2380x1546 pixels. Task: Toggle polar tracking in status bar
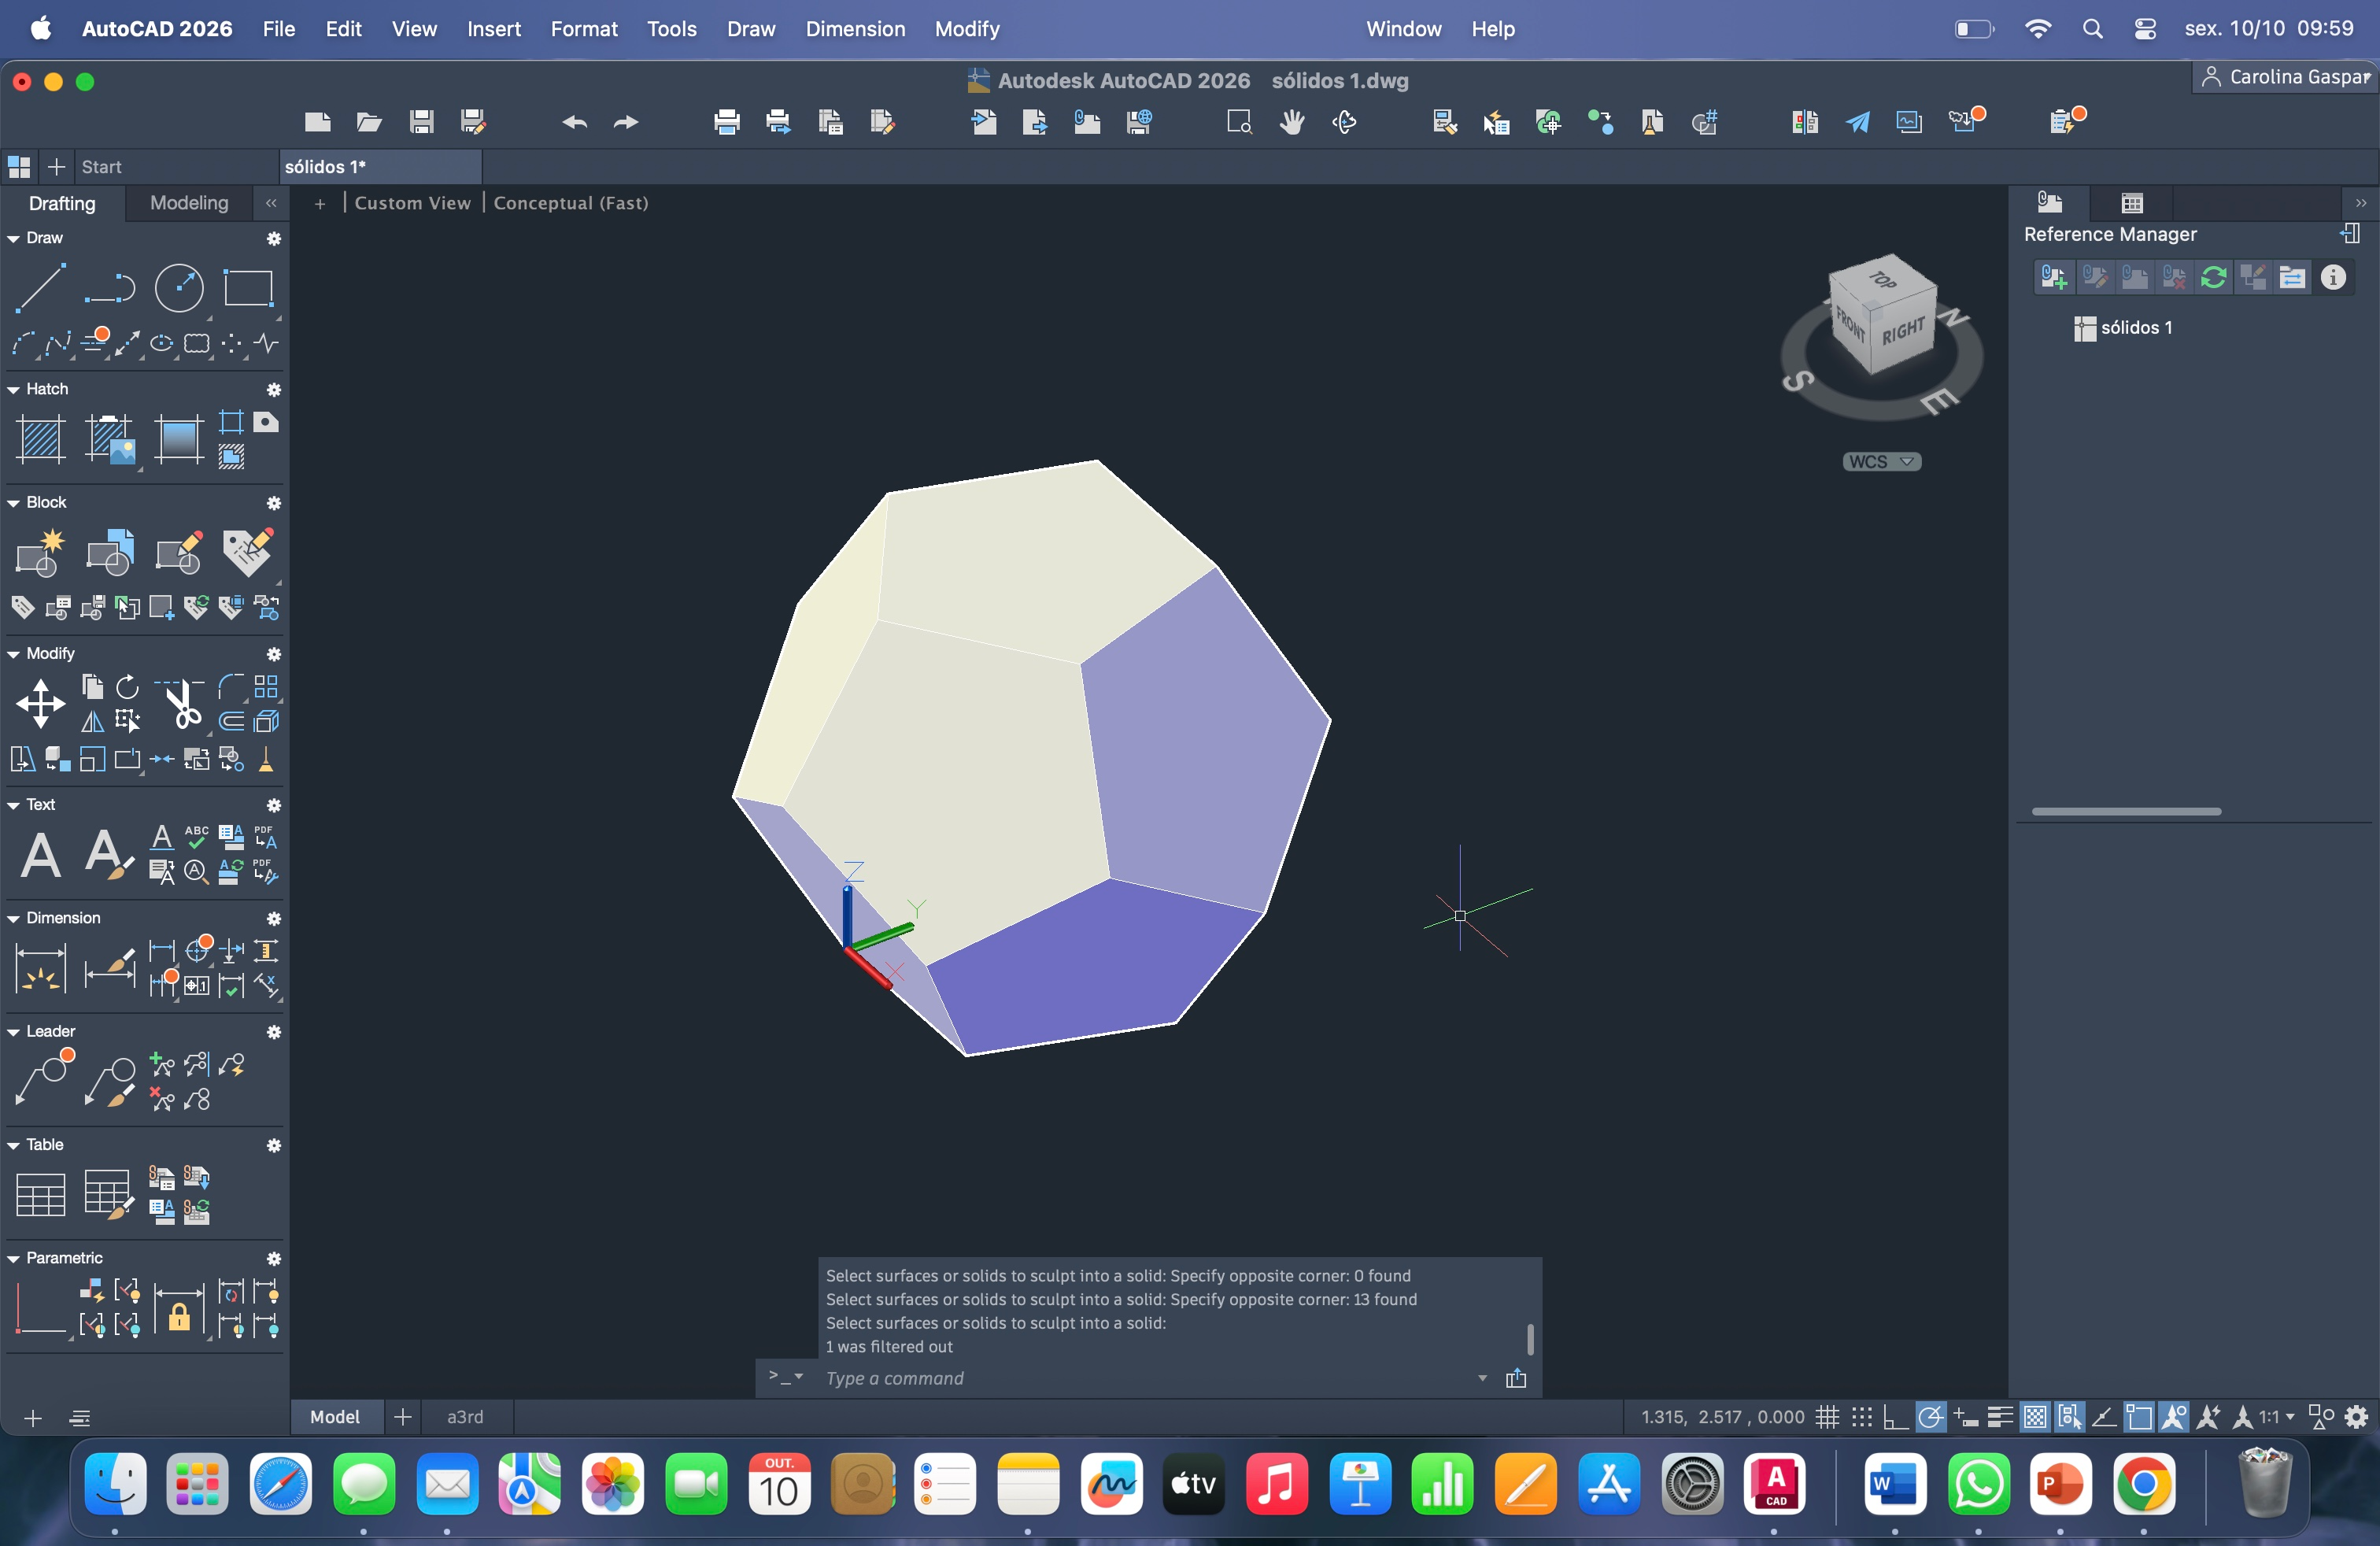(x=1931, y=1417)
